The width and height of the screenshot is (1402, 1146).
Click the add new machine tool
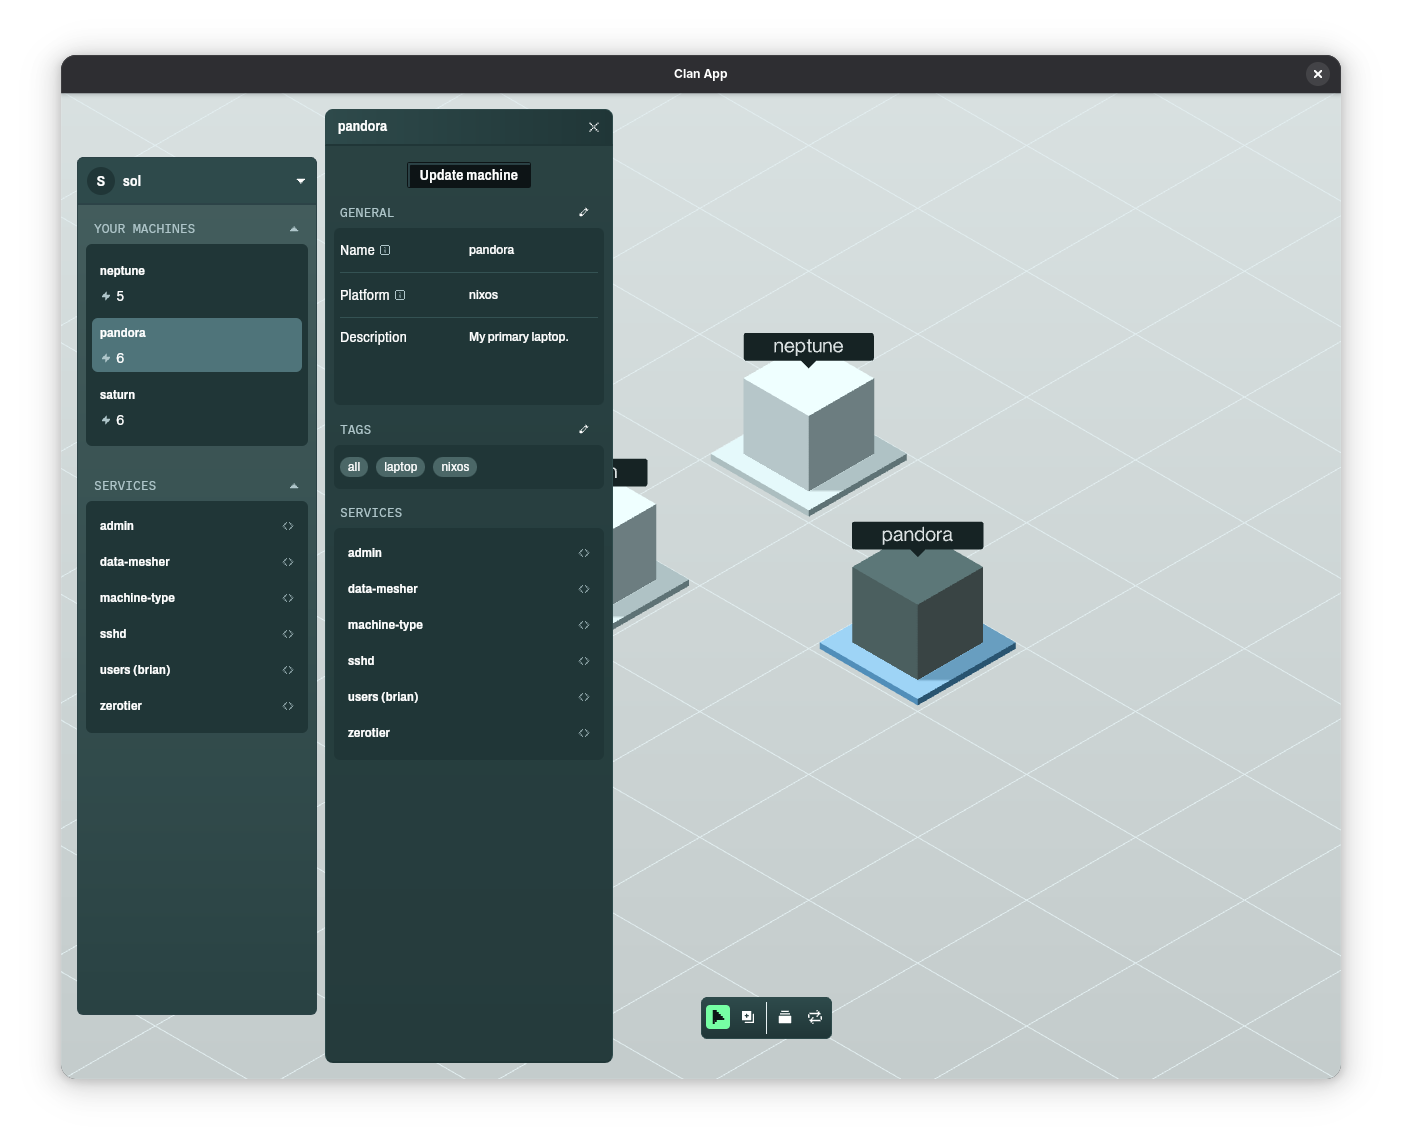click(748, 1017)
